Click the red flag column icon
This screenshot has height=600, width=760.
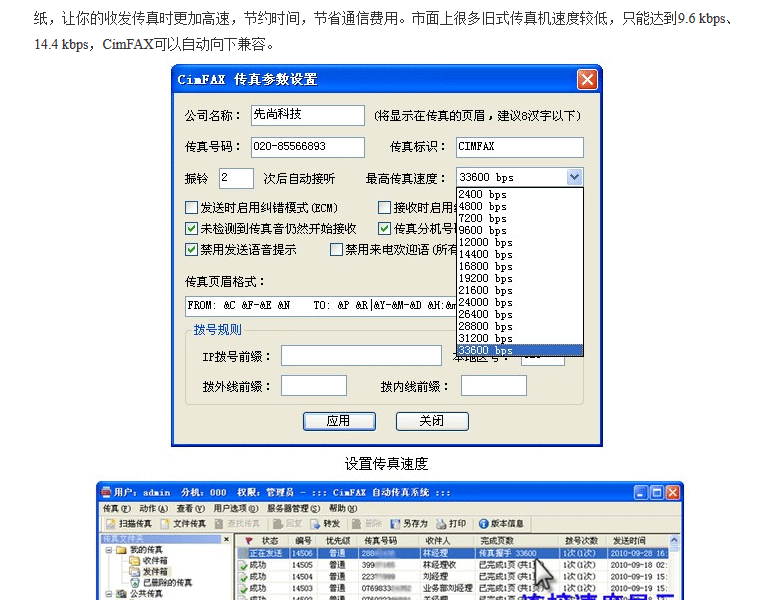249,540
